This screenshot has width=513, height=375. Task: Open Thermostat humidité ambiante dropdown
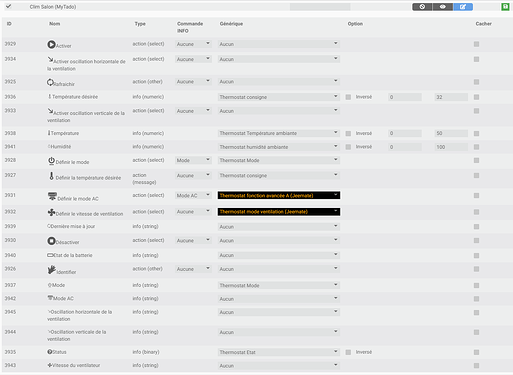pyautogui.click(x=279, y=147)
